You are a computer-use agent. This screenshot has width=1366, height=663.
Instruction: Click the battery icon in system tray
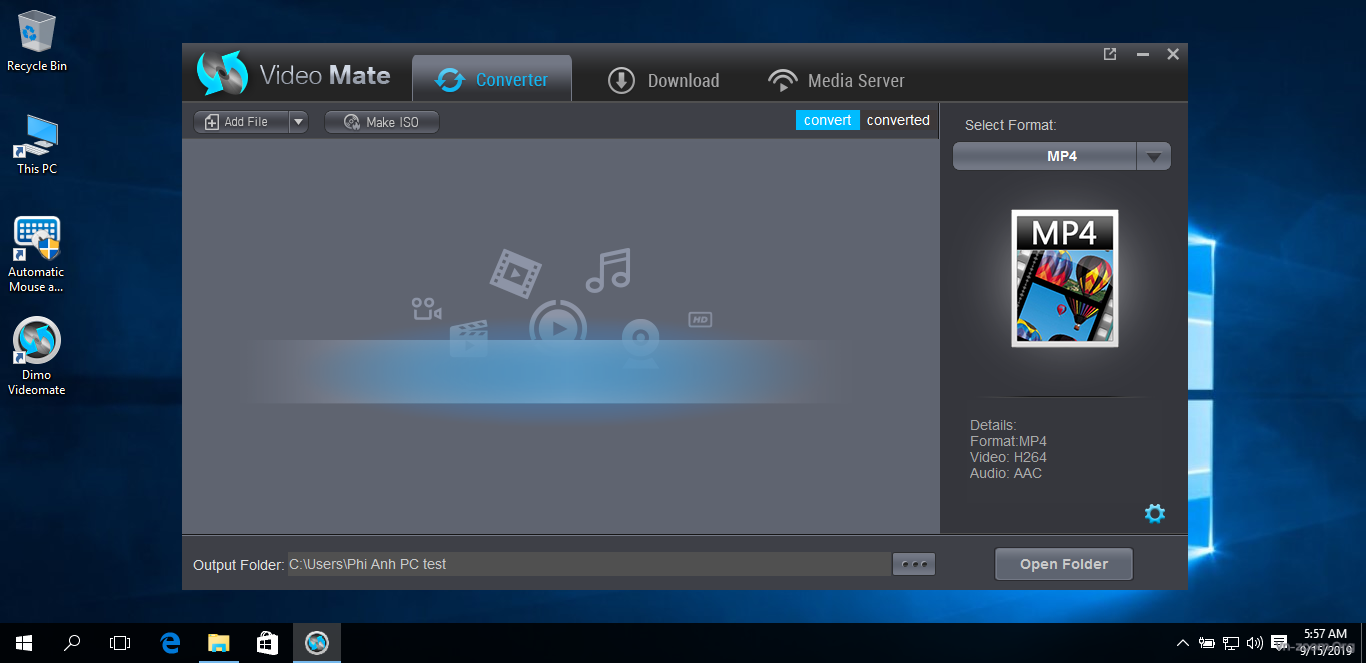[1207, 643]
